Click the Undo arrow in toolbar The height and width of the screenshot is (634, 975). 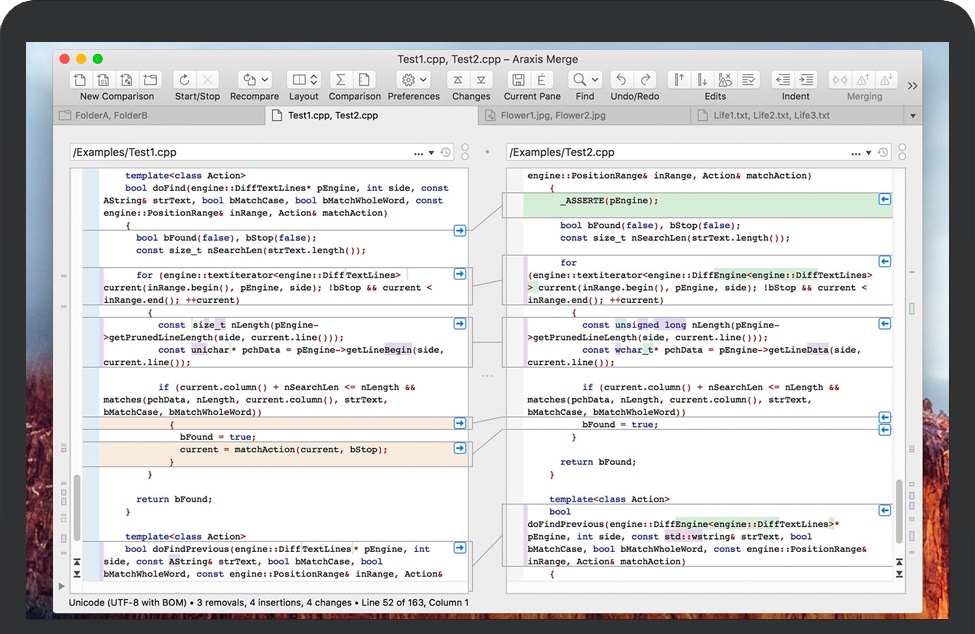pyautogui.click(x=621, y=80)
